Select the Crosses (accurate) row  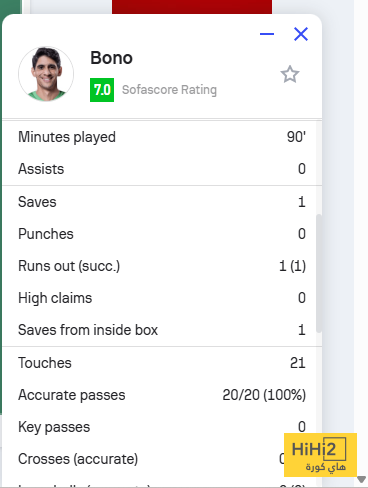pyautogui.click(x=162, y=459)
